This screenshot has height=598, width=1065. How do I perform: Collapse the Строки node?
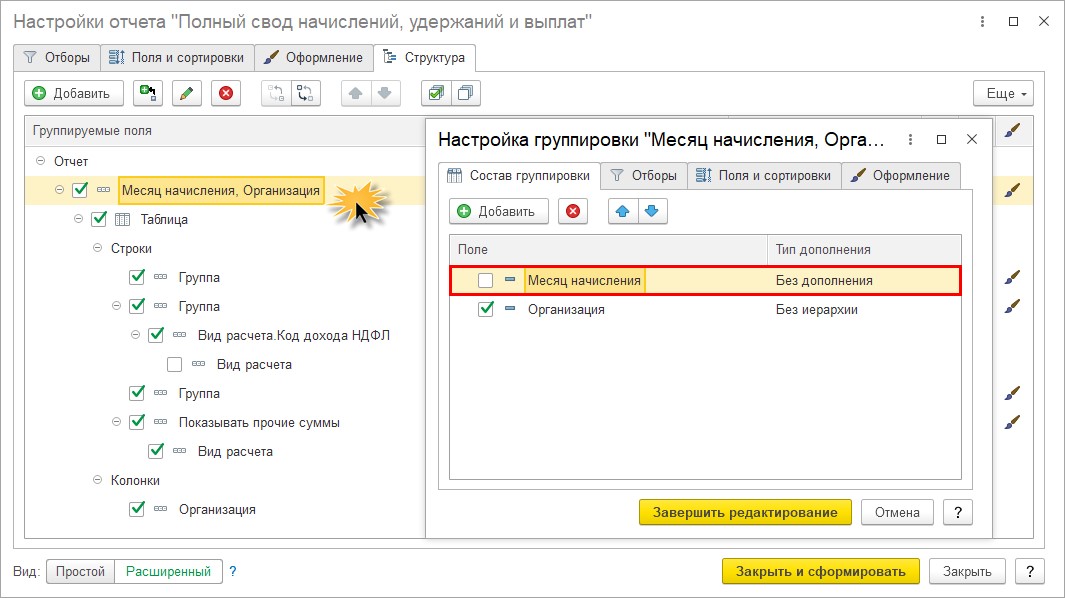[98, 248]
